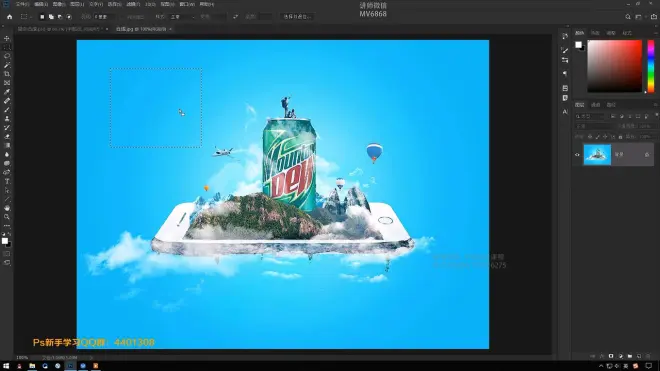
Task: Select the Crop tool in toolbar
Action: click(x=7, y=74)
